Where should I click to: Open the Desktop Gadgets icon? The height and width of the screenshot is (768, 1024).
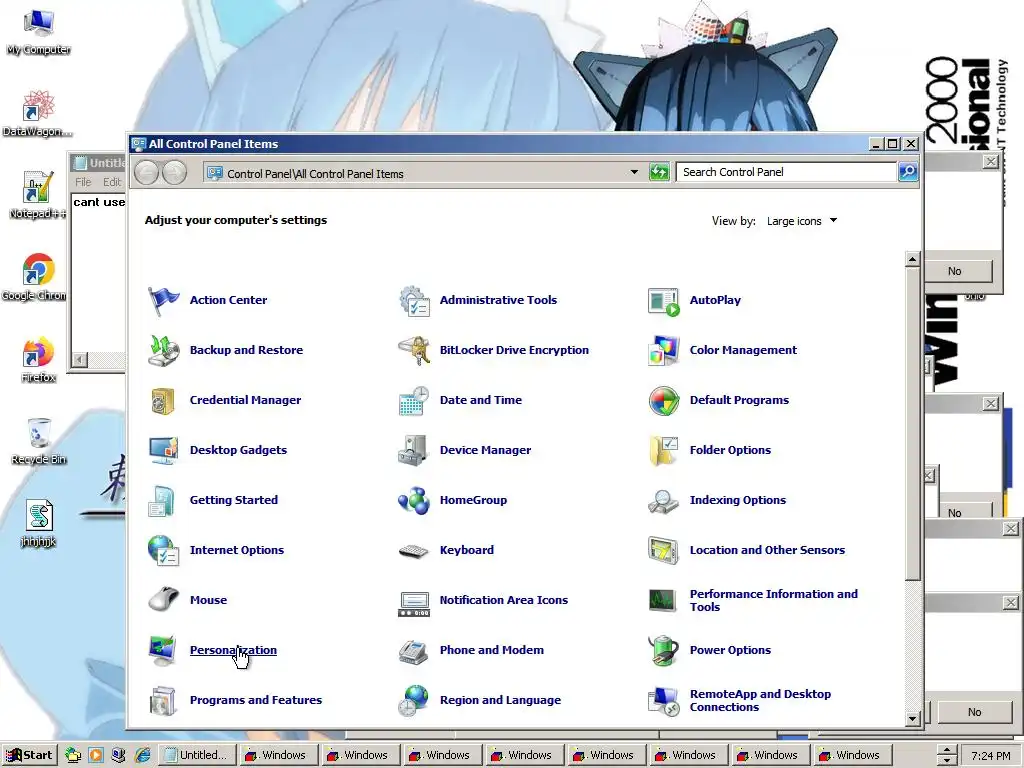[163, 451]
